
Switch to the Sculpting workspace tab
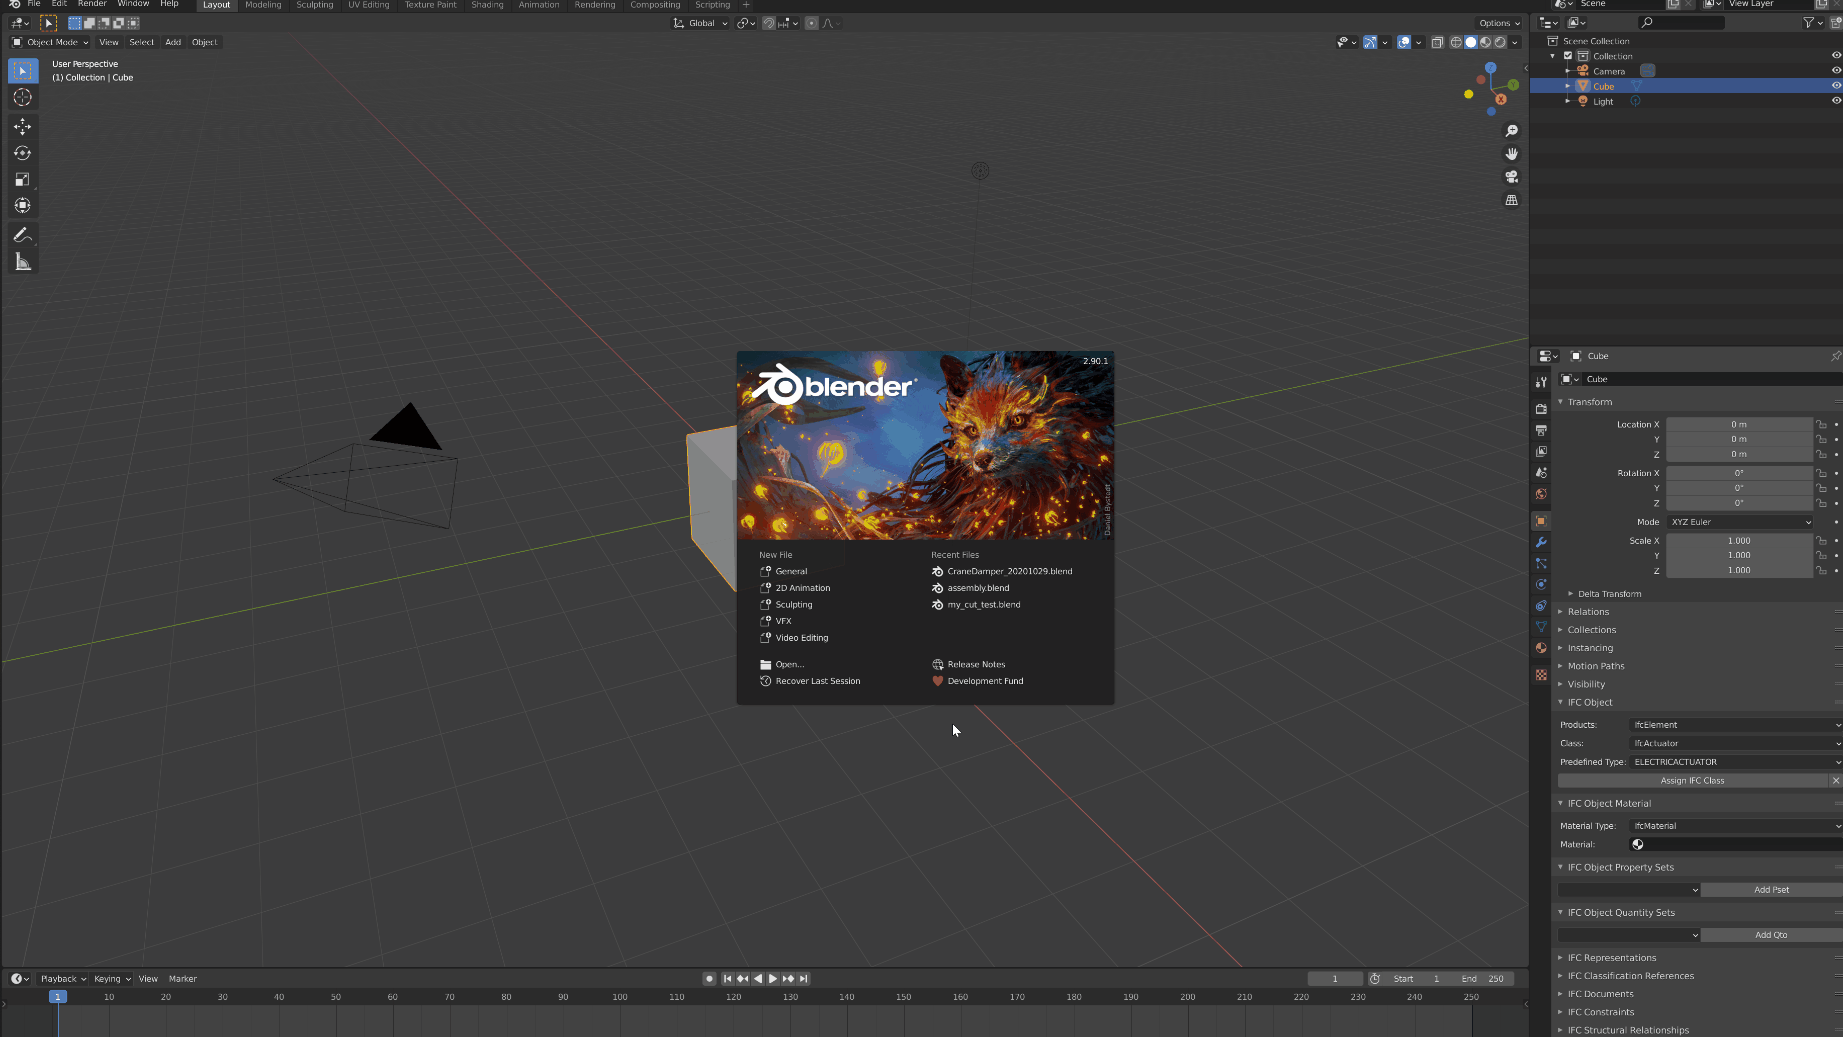tap(315, 5)
